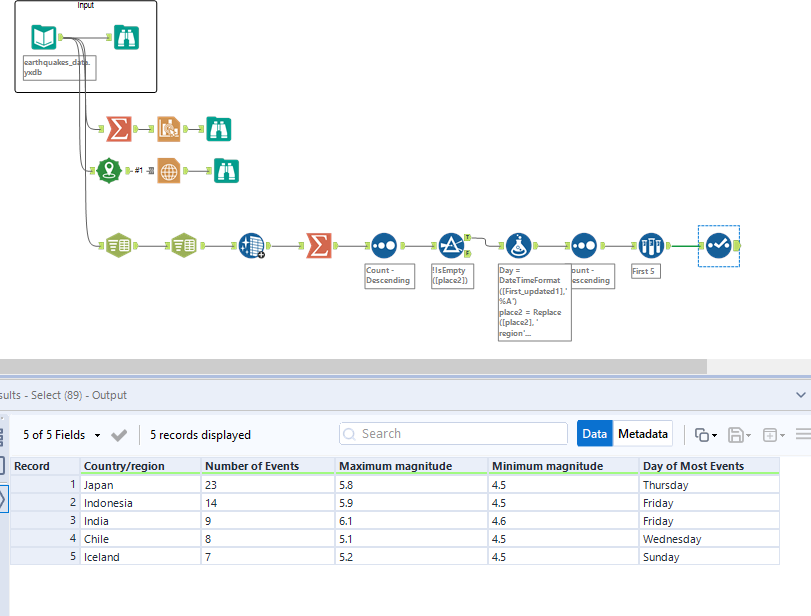Click the Filter tool False output anchor
Viewport: 811px width, 616px height.
(x=467, y=253)
